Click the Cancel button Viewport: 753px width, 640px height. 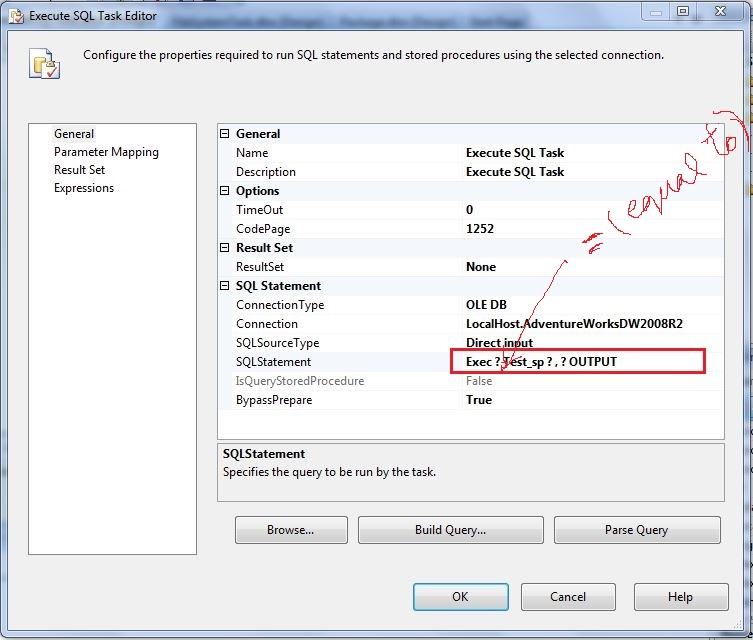point(568,597)
